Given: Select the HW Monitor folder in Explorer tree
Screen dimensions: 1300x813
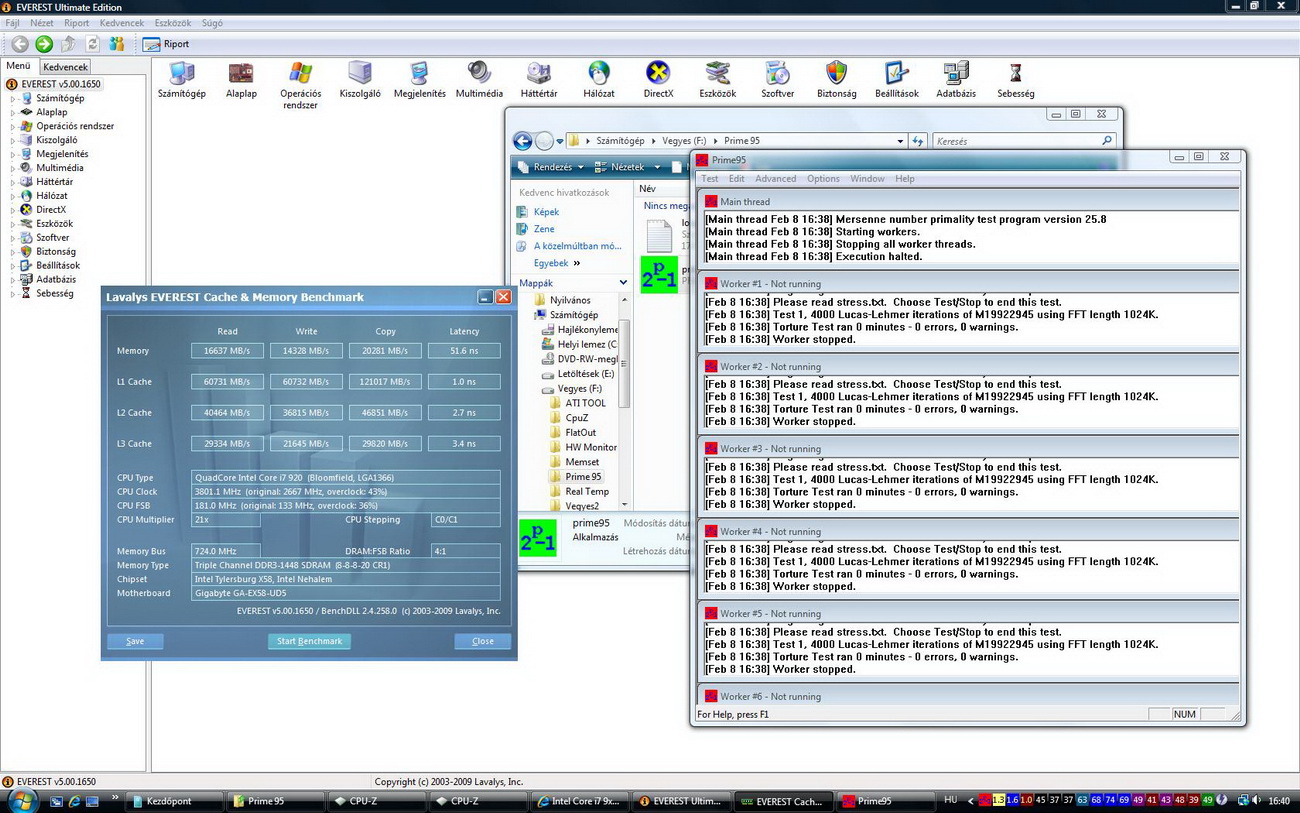Looking at the screenshot, I should click(x=591, y=447).
